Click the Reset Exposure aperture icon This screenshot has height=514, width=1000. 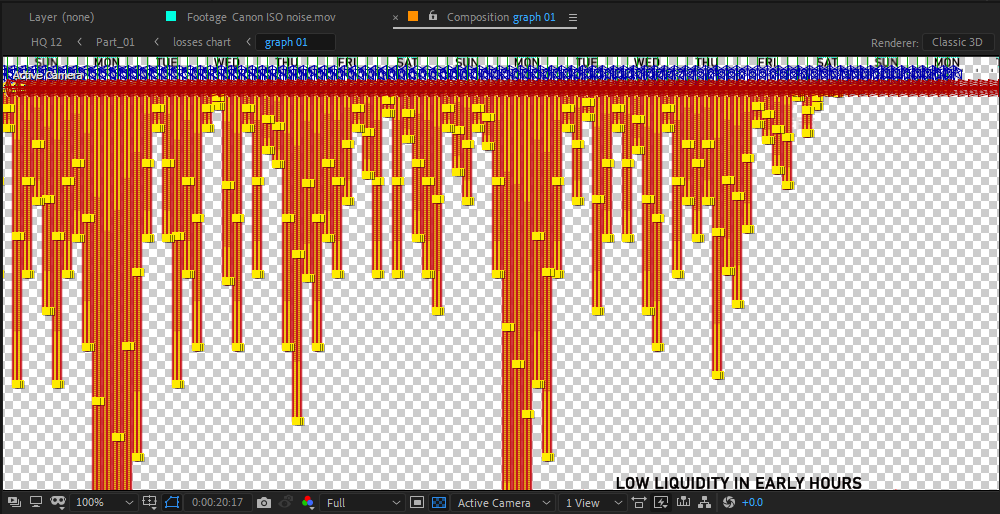pyautogui.click(x=729, y=503)
